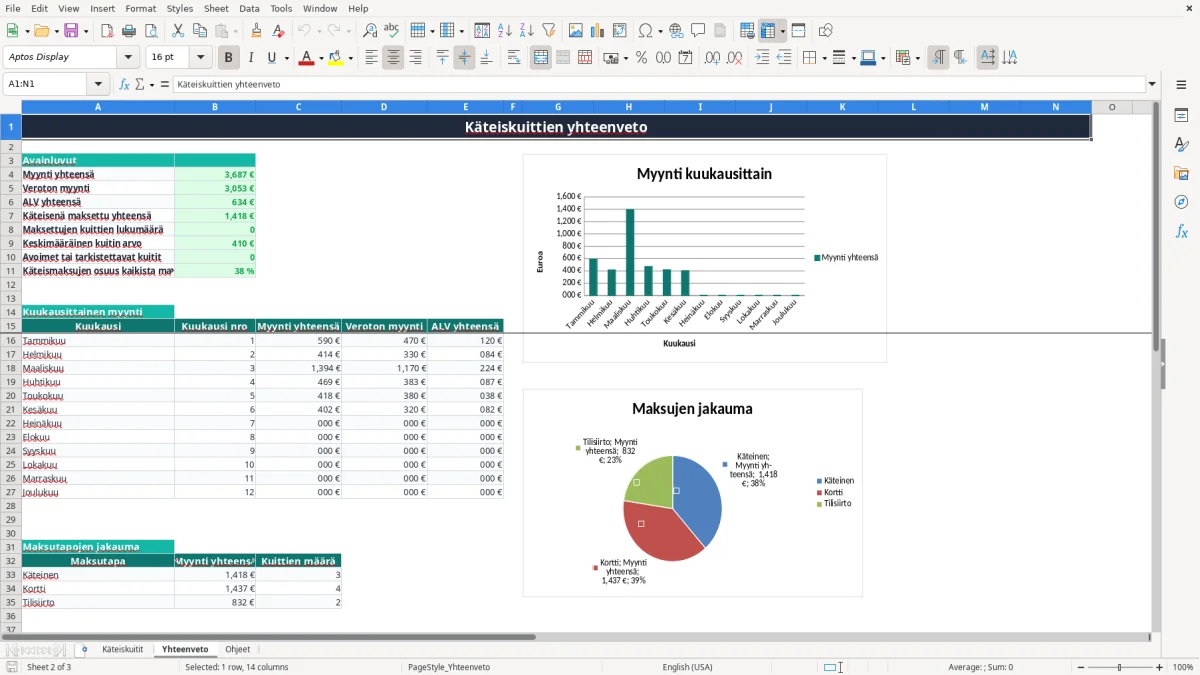Click the Define Print Area icon
Screen dimensions: 1200x675
(747, 31)
